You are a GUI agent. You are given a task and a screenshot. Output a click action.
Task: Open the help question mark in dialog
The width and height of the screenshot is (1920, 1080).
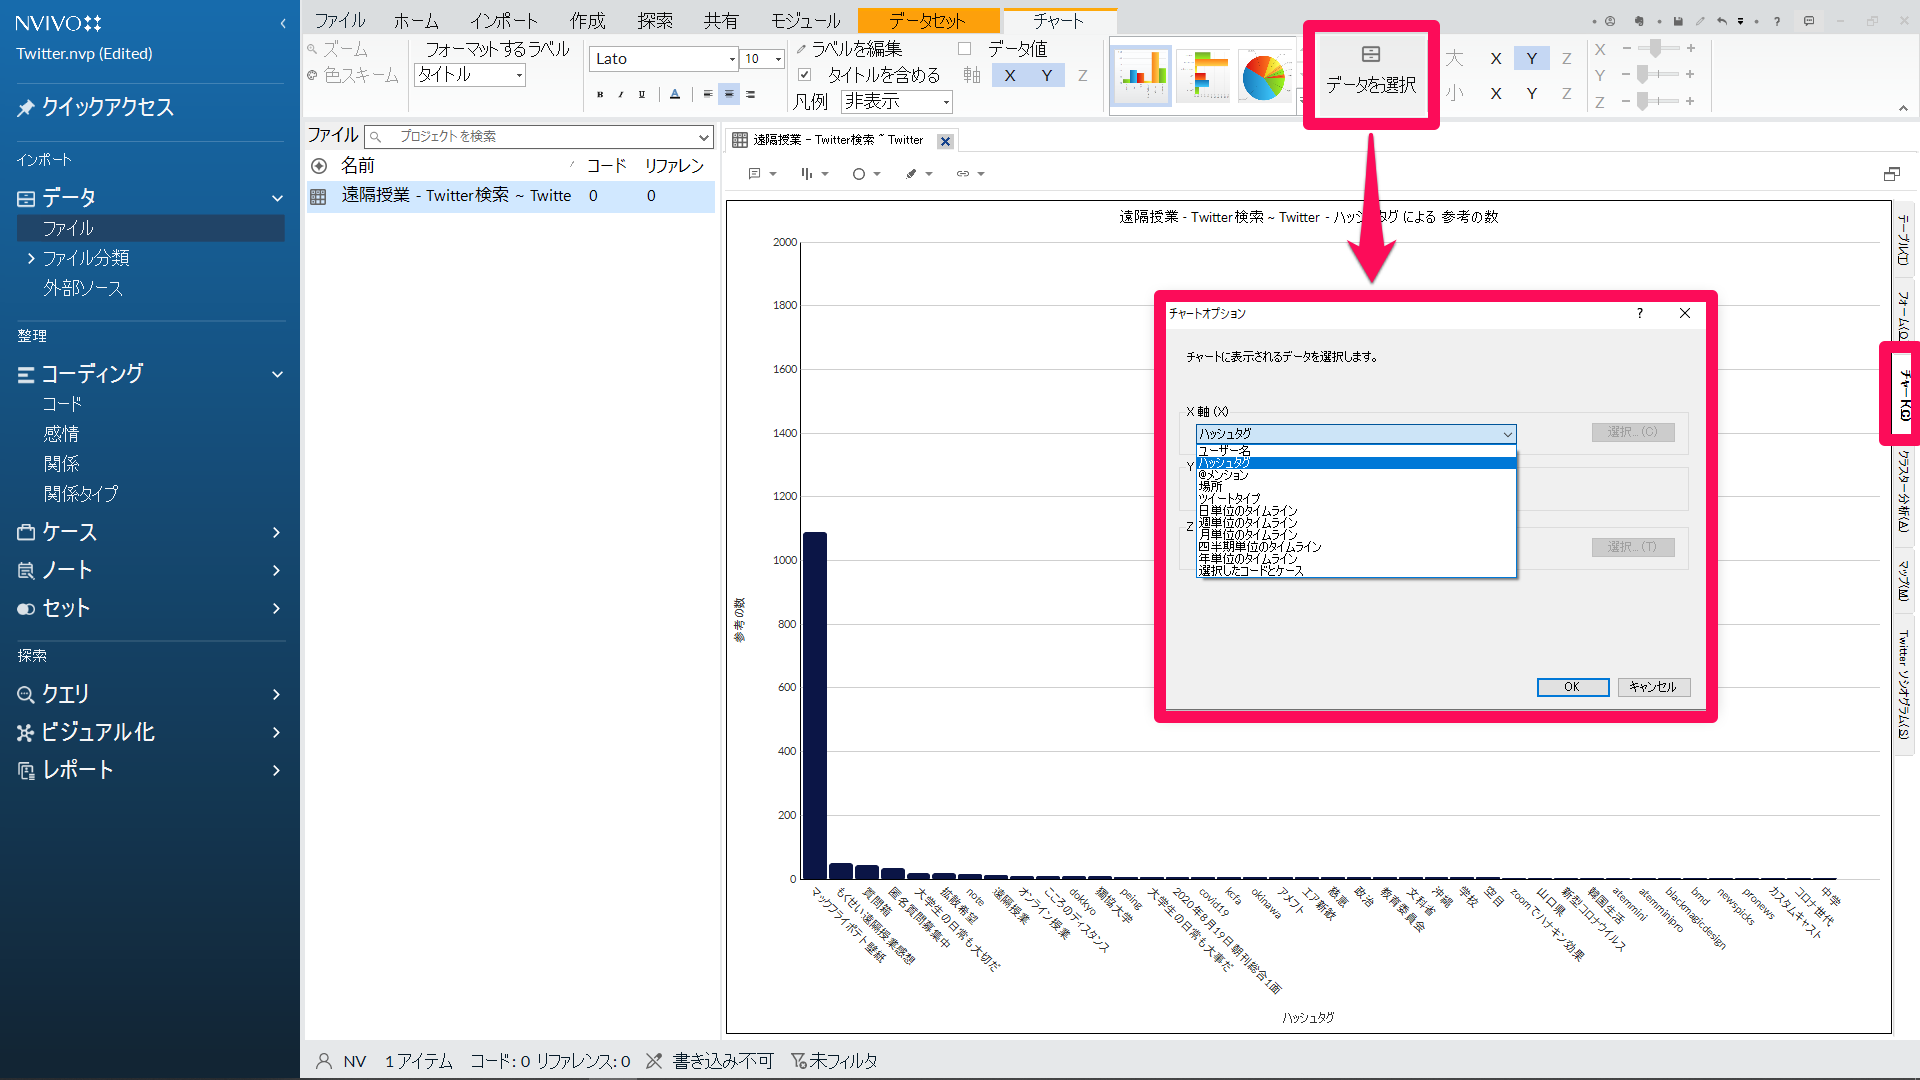[1640, 313]
